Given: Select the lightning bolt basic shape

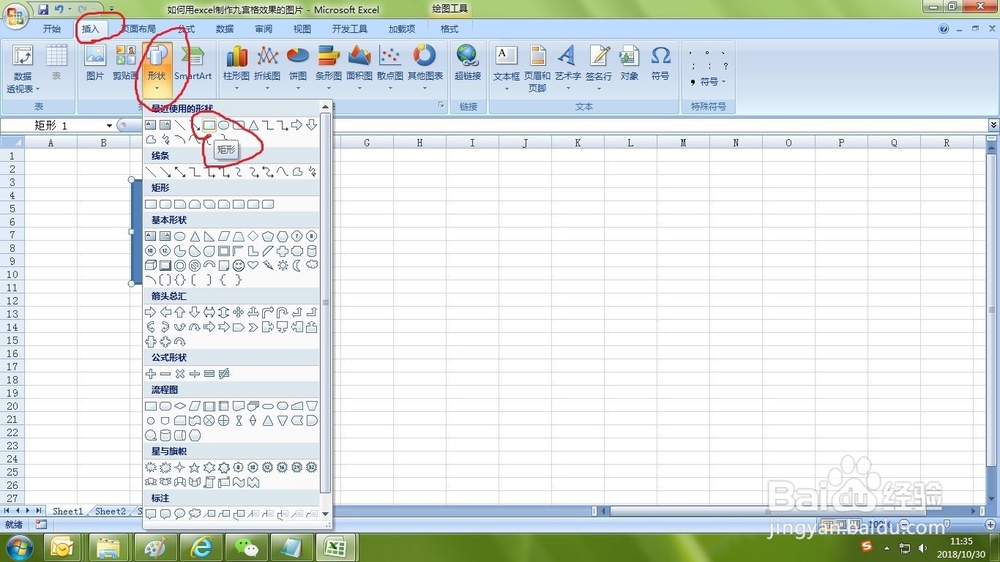Looking at the screenshot, I should (268, 265).
